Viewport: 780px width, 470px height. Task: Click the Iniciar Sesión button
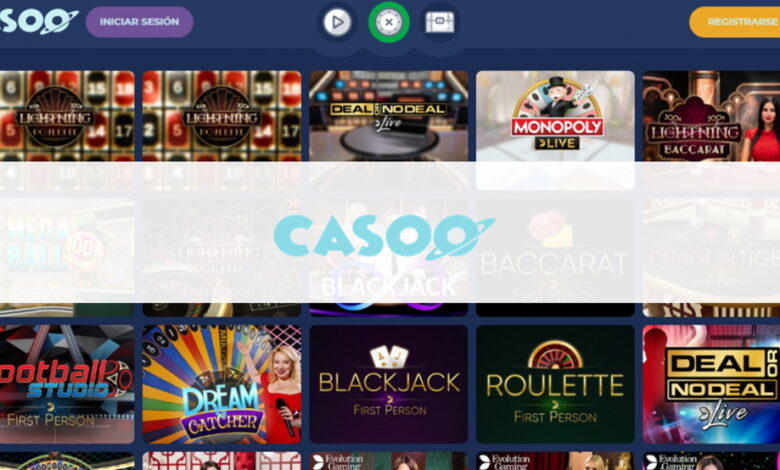139,22
